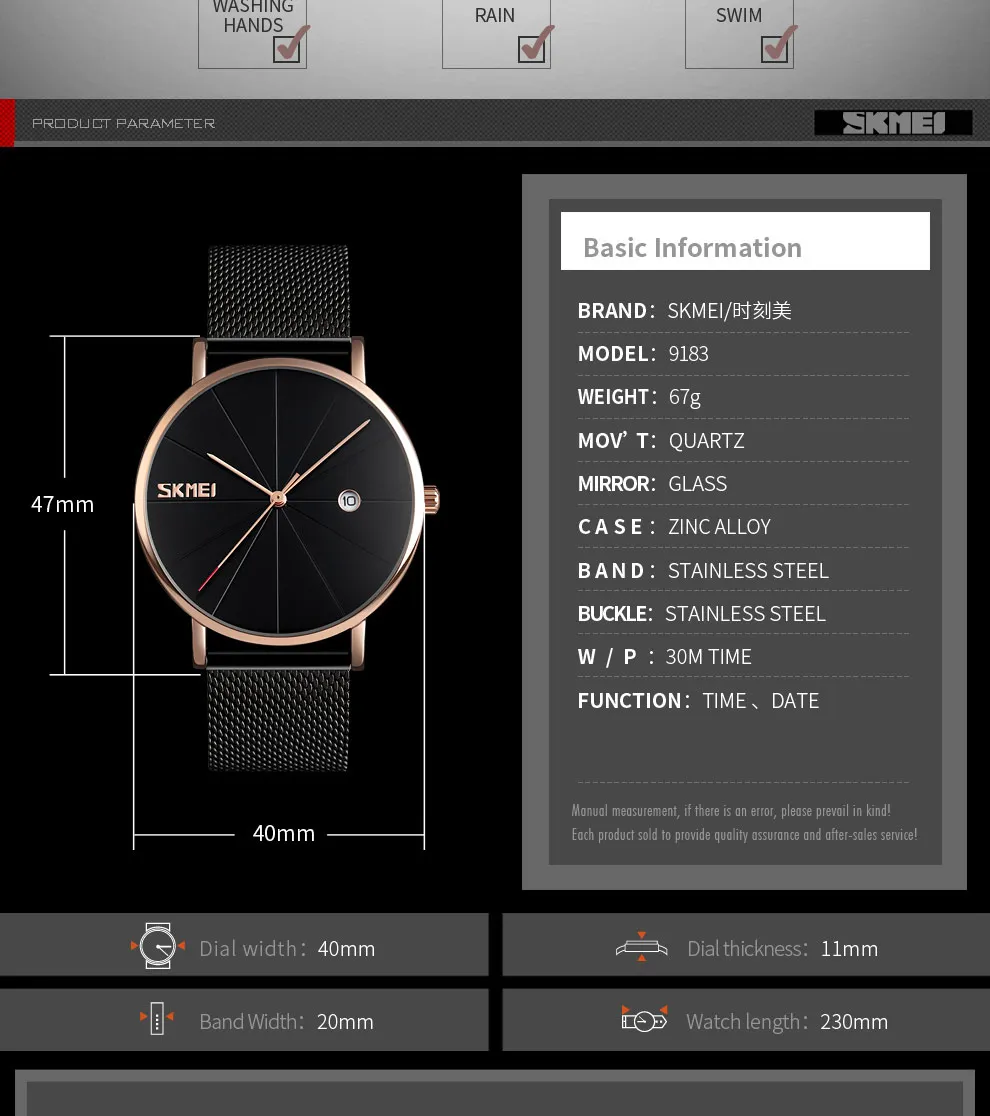This screenshot has width=990, height=1116.
Task: Click the Watch length 230mm value
Action: (x=854, y=1022)
